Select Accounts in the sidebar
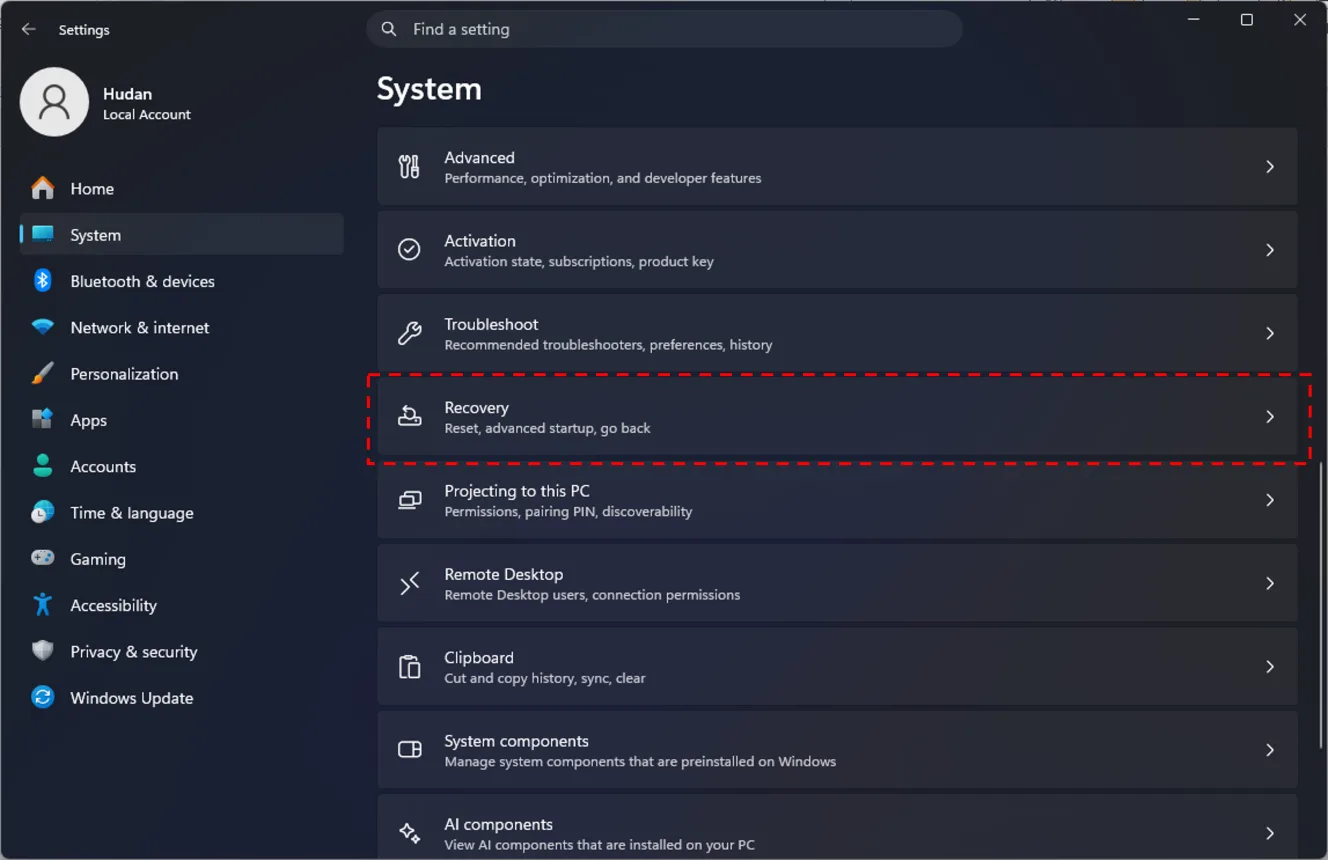1328x860 pixels. click(x=182, y=466)
